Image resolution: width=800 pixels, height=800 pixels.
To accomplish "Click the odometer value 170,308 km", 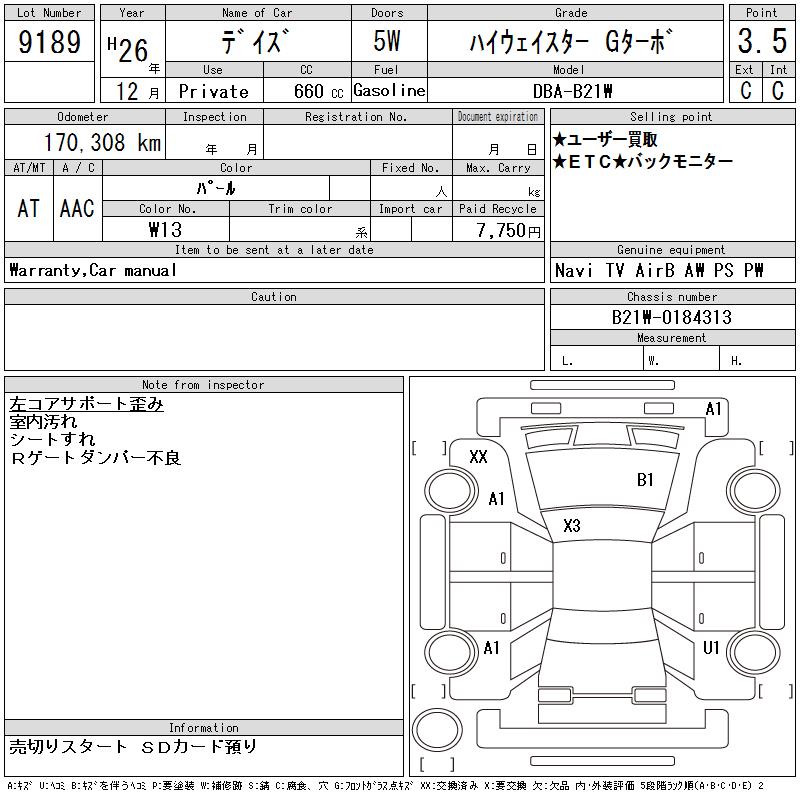I will click(102, 142).
